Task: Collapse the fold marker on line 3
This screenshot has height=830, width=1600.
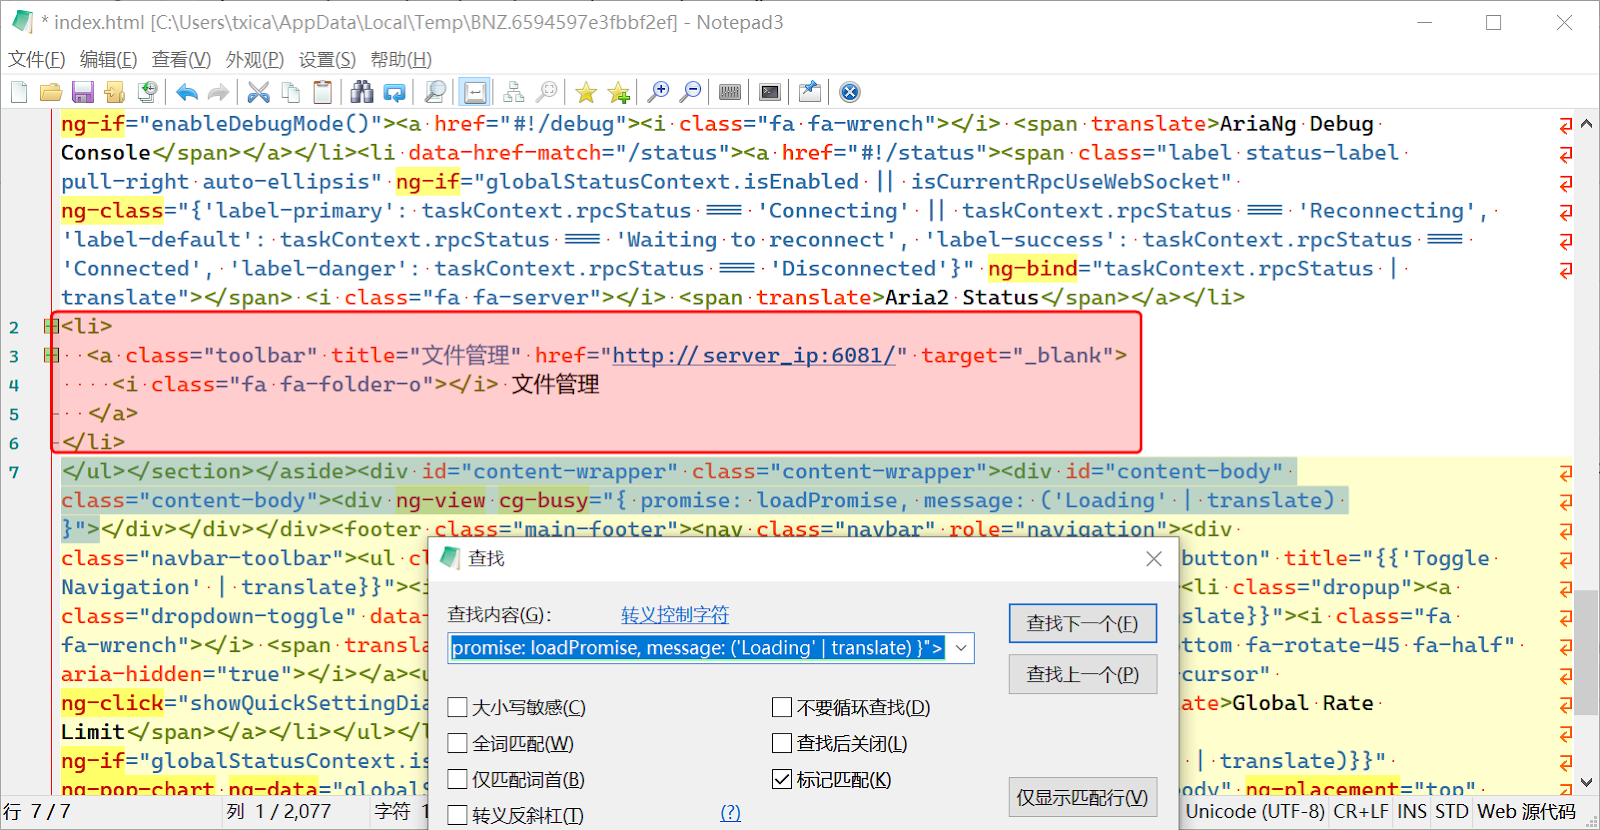Action: pos(50,355)
